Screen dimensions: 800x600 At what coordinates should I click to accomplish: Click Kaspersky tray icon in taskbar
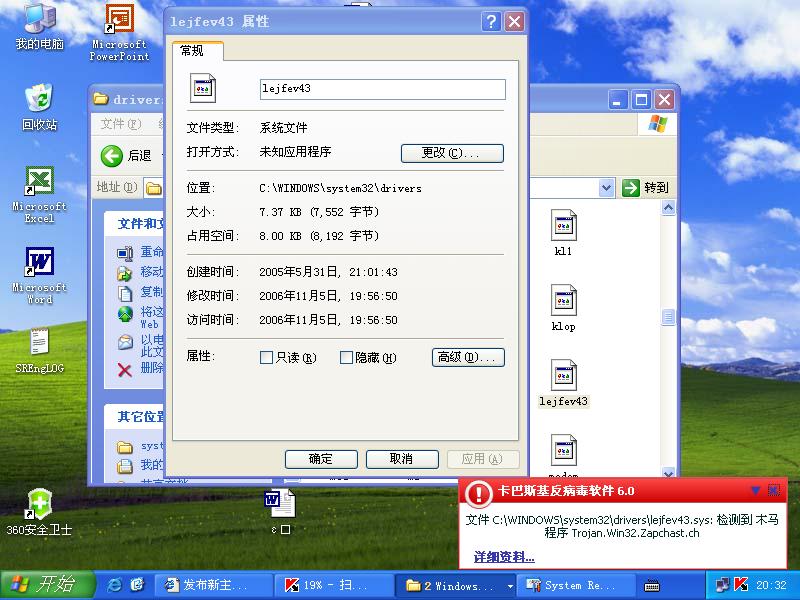pos(741,584)
